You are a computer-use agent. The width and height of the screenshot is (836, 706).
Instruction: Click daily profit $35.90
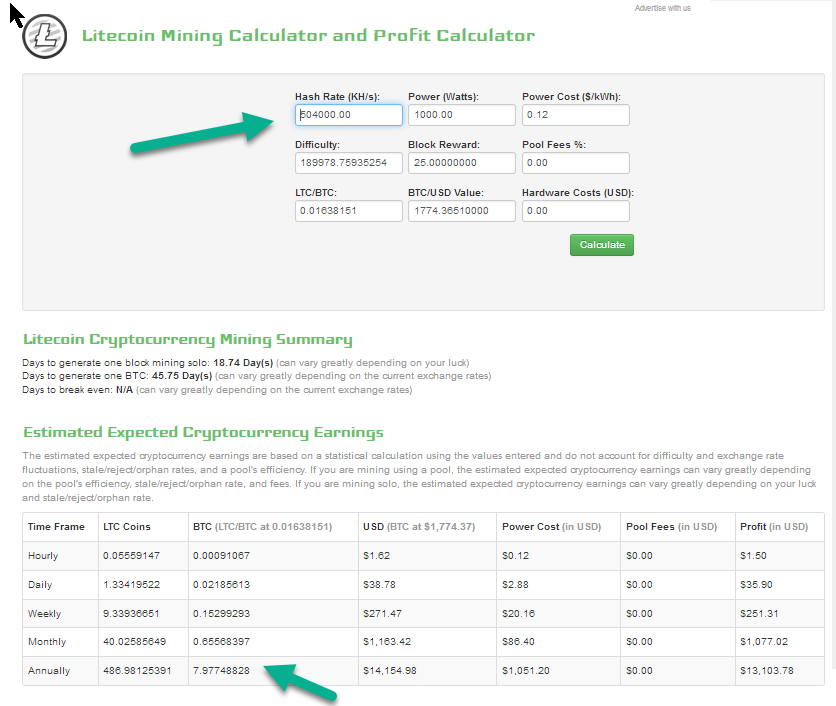756,584
